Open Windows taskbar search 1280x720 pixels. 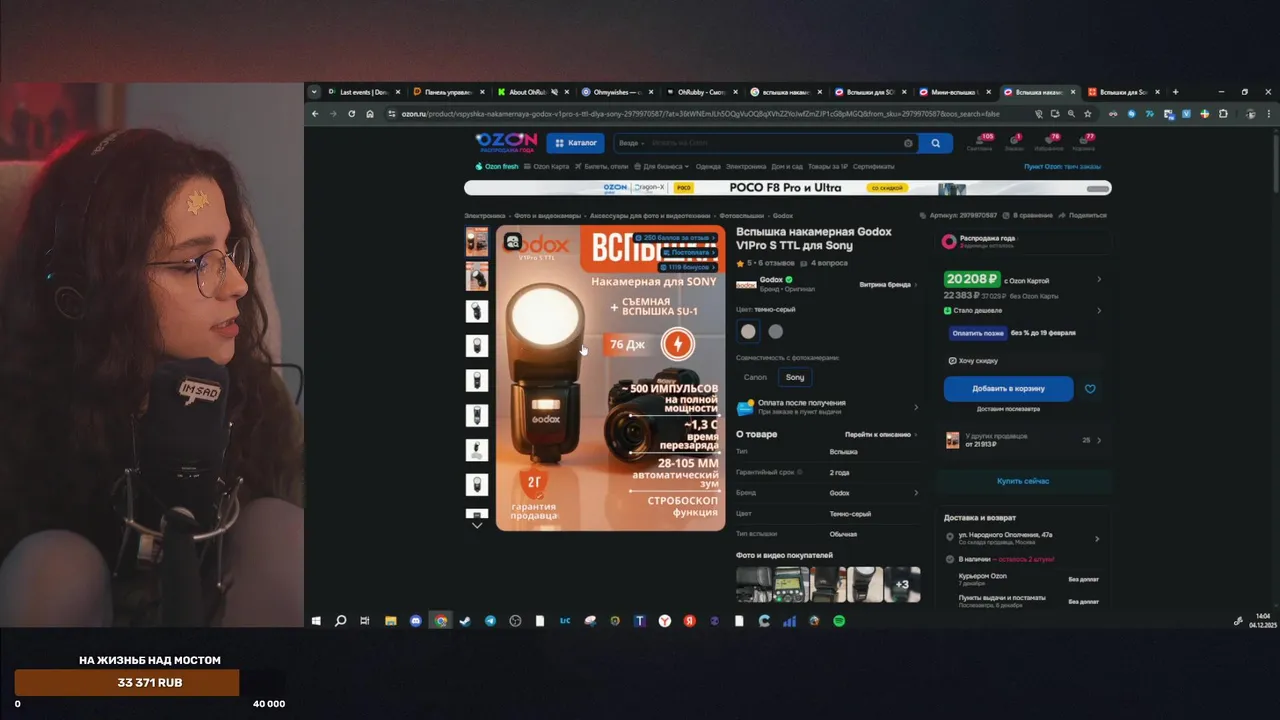click(x=340, y=621)
